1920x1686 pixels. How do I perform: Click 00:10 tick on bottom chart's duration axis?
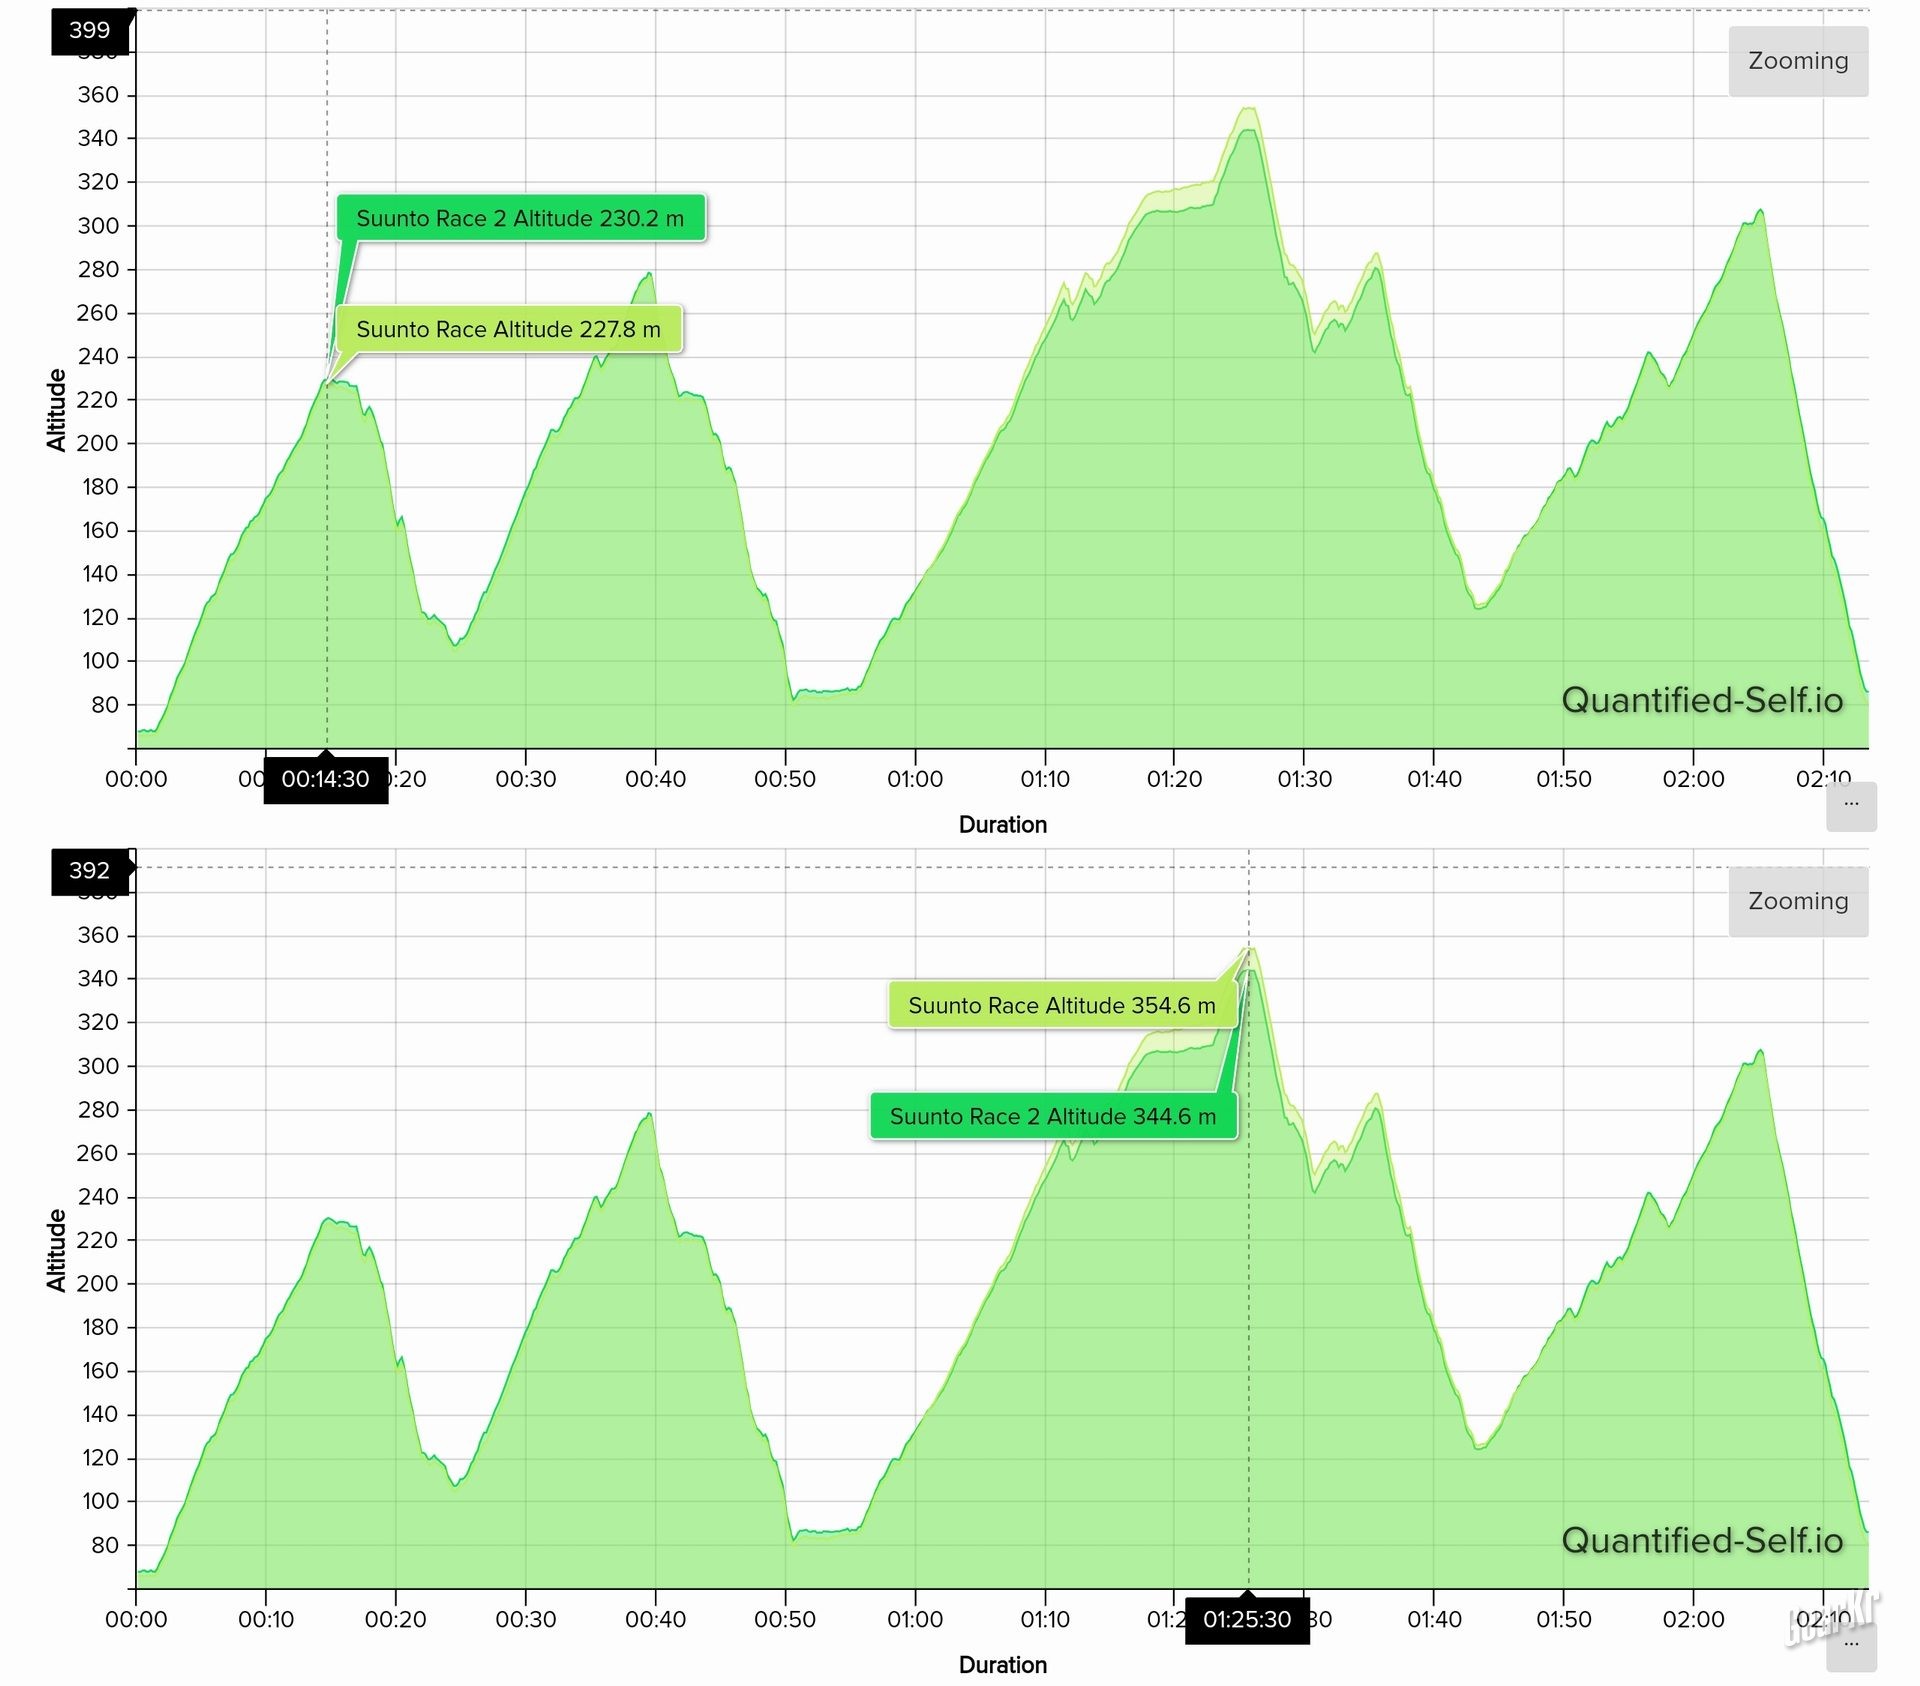266,1619
